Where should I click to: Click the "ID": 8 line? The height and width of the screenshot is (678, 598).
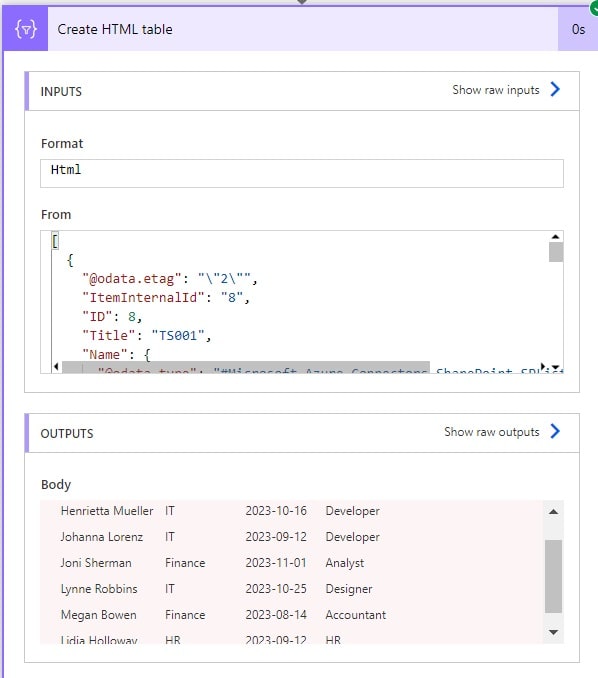[112, 317]
